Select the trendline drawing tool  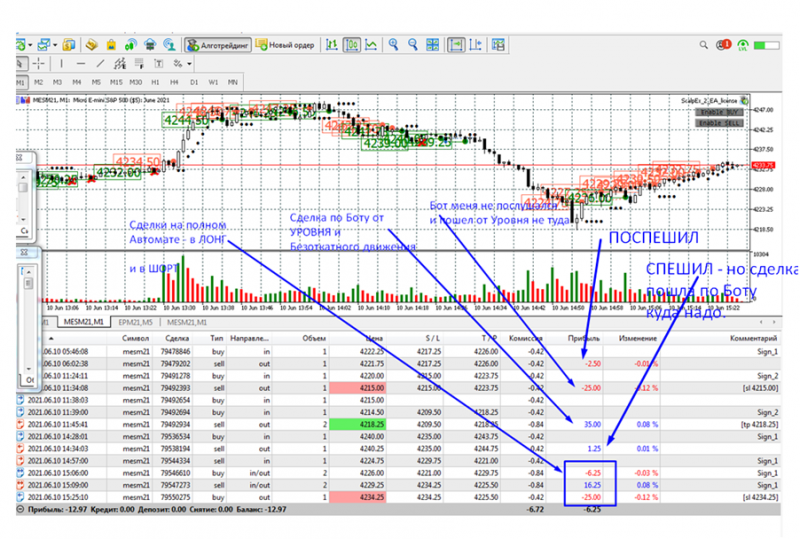click(101, 64)
